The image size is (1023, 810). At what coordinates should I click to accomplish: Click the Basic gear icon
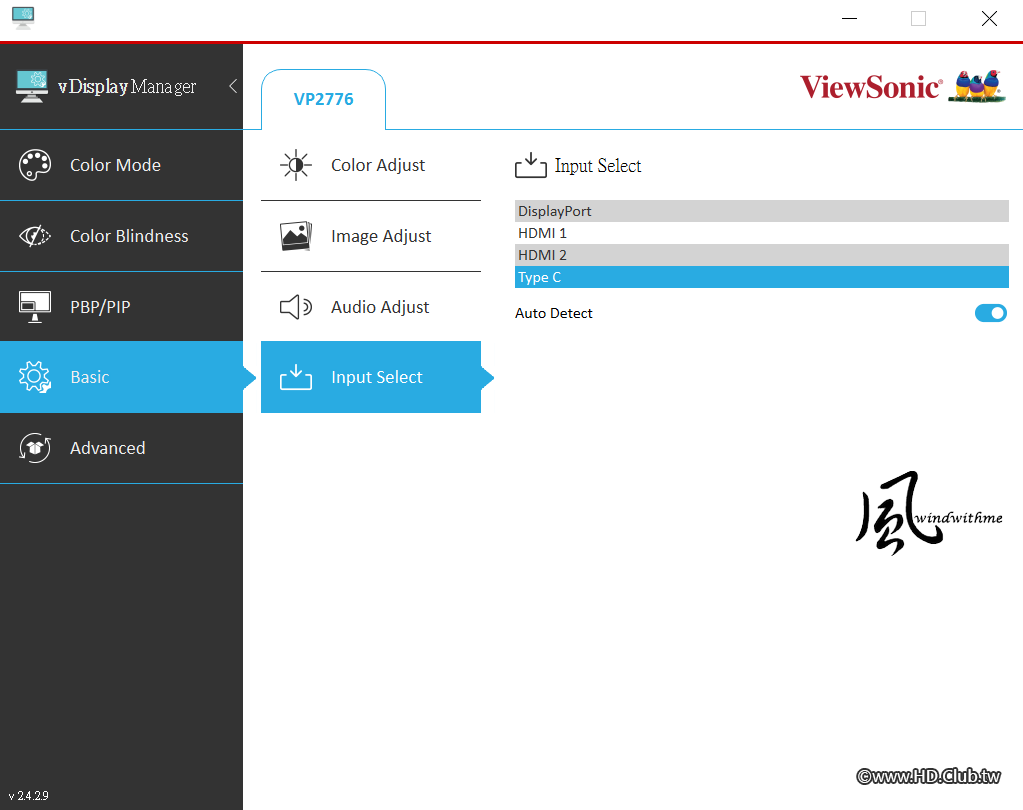click(35, 377)
